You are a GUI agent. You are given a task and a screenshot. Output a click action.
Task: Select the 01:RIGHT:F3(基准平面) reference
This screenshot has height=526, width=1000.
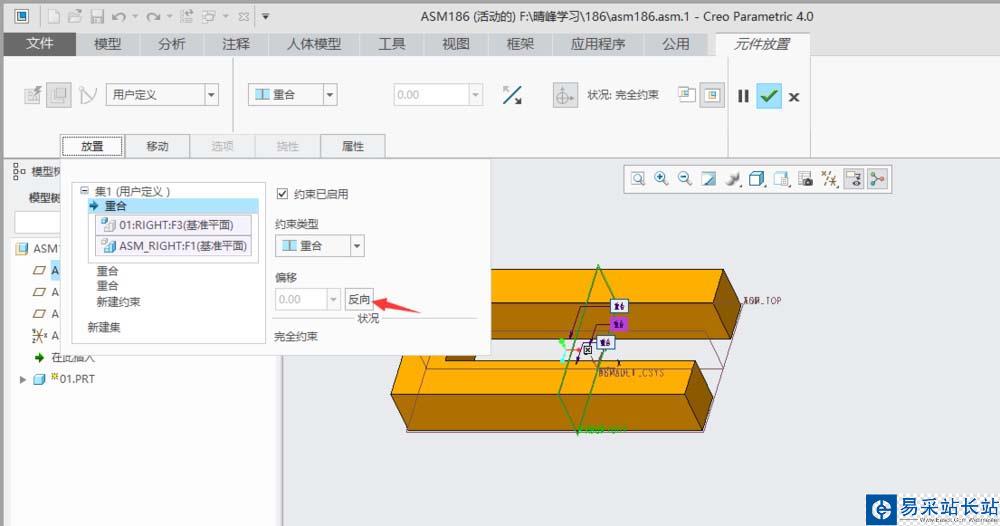click(173, 225)
